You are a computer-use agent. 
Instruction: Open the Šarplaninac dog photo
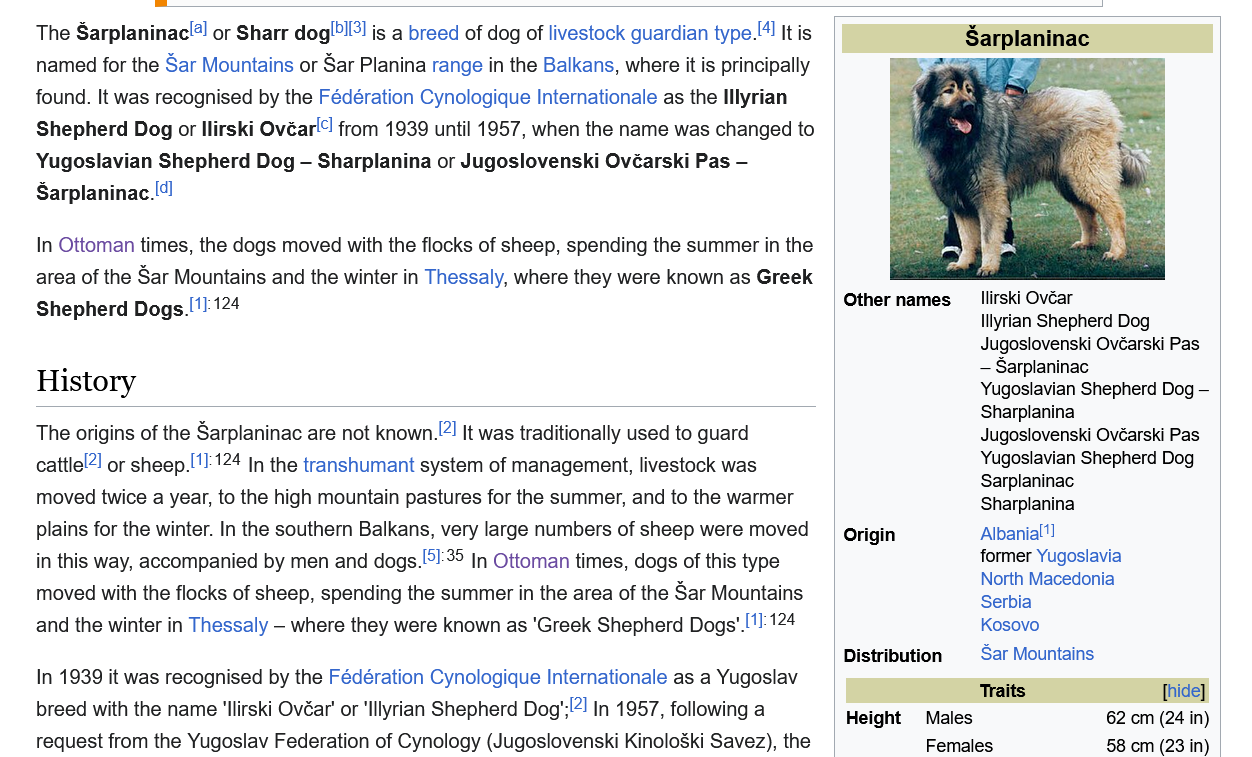coord(1027,168)
